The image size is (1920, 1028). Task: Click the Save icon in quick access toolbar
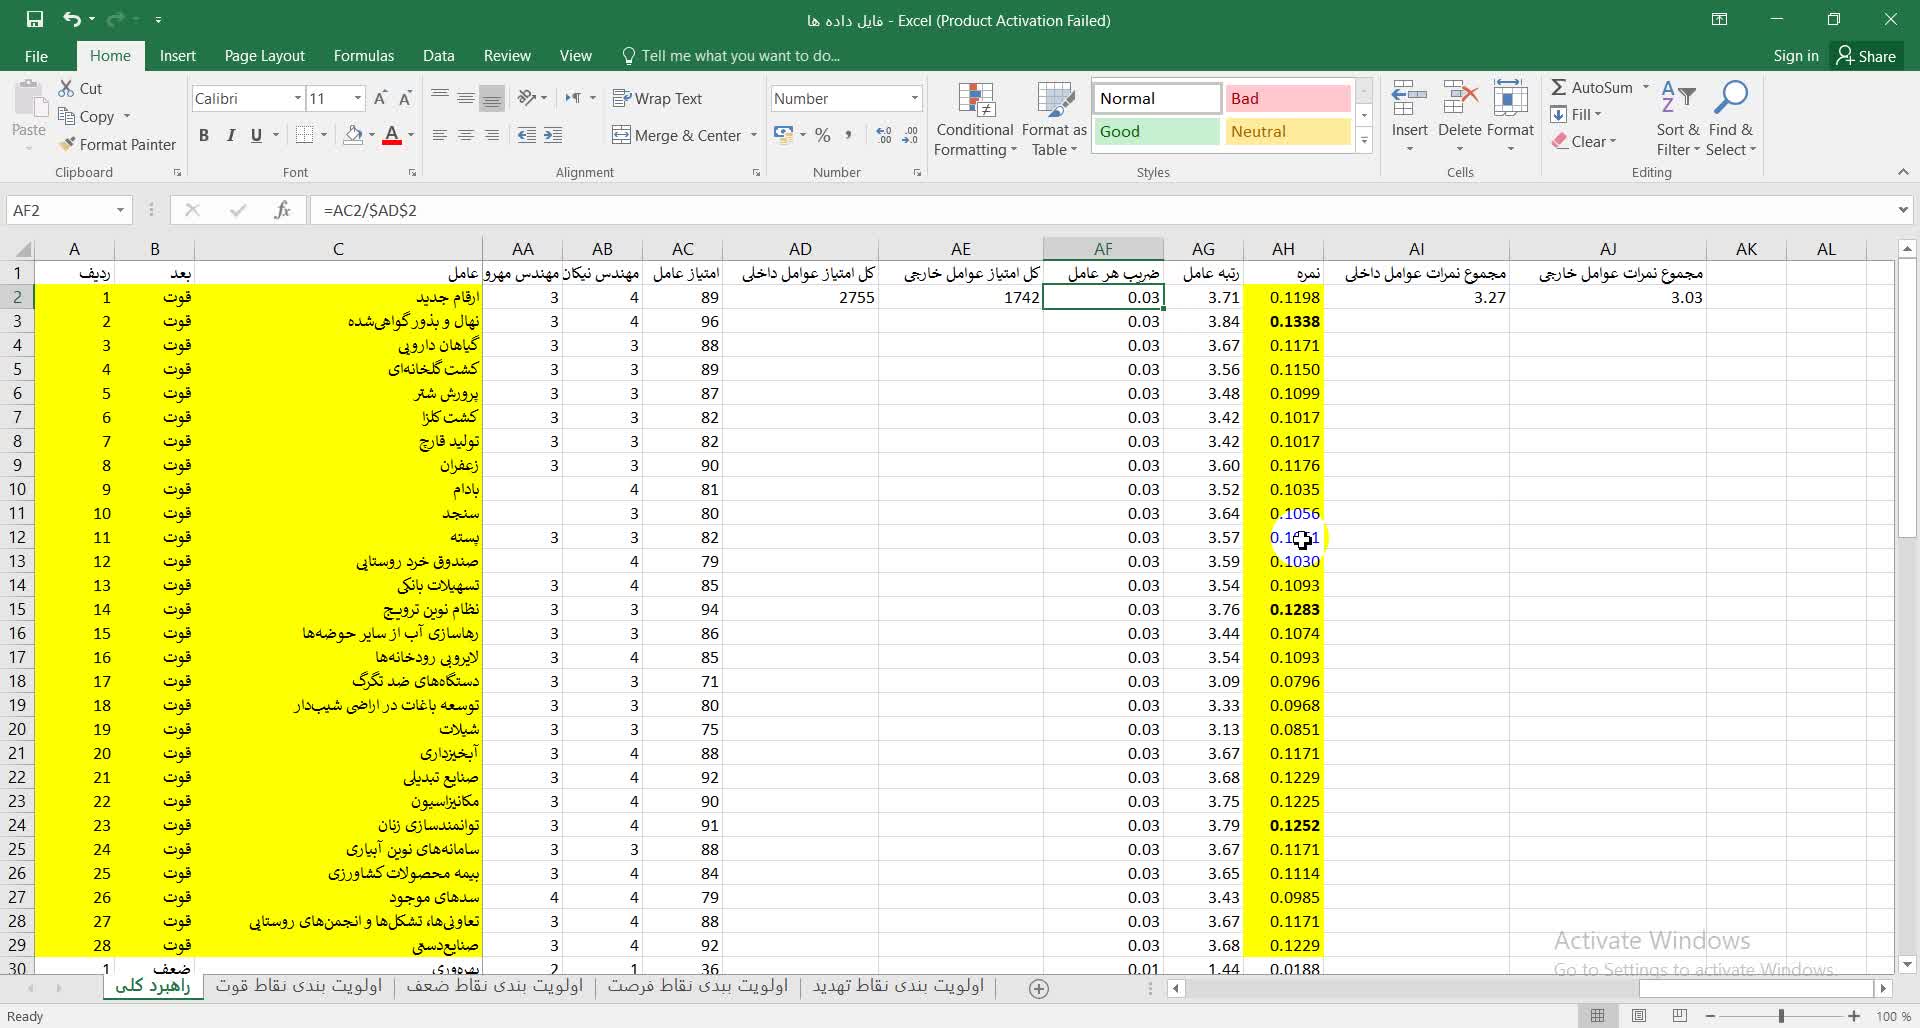pos(34,19)
